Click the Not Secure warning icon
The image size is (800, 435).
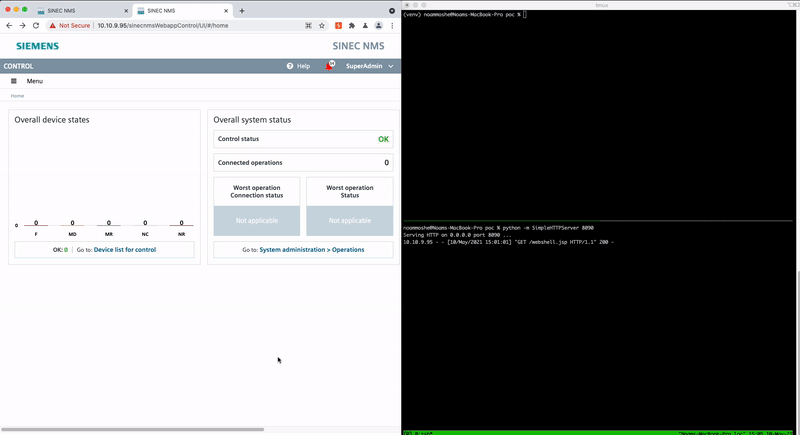(53, 25)
